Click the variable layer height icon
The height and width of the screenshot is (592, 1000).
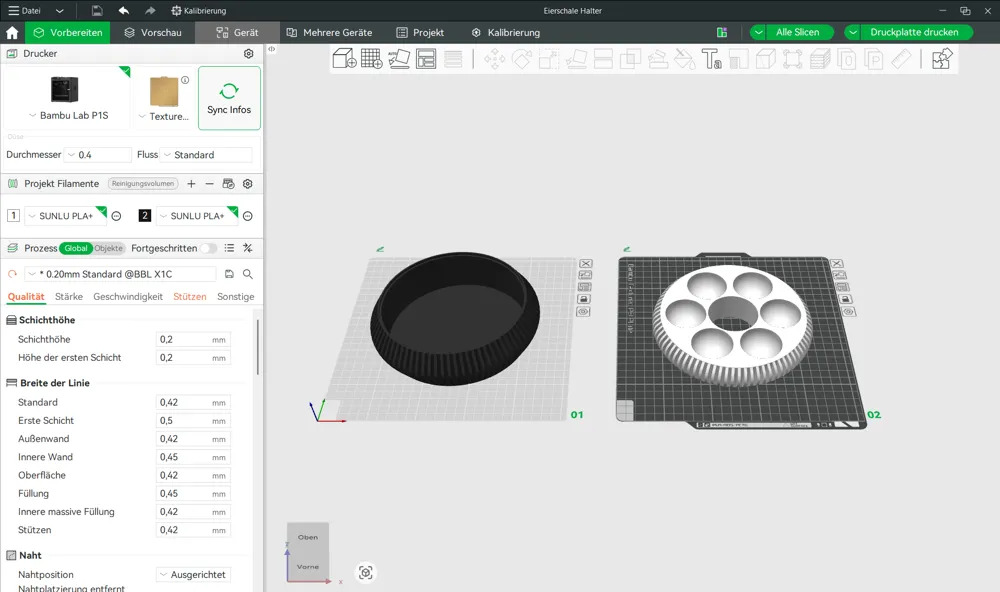point(453,59)
